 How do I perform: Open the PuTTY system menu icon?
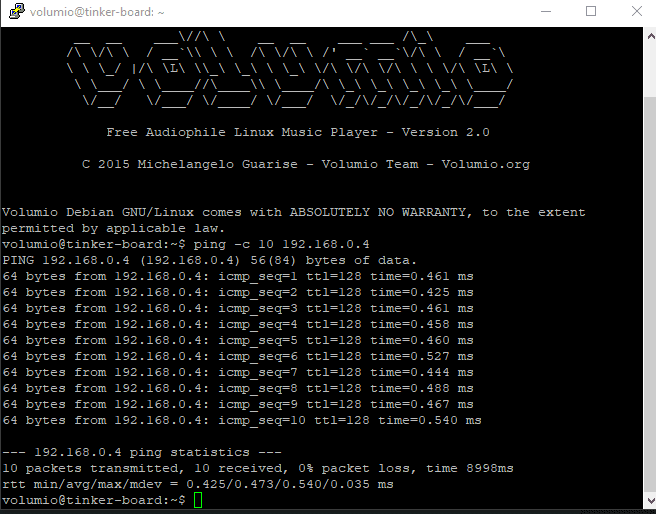17,11
